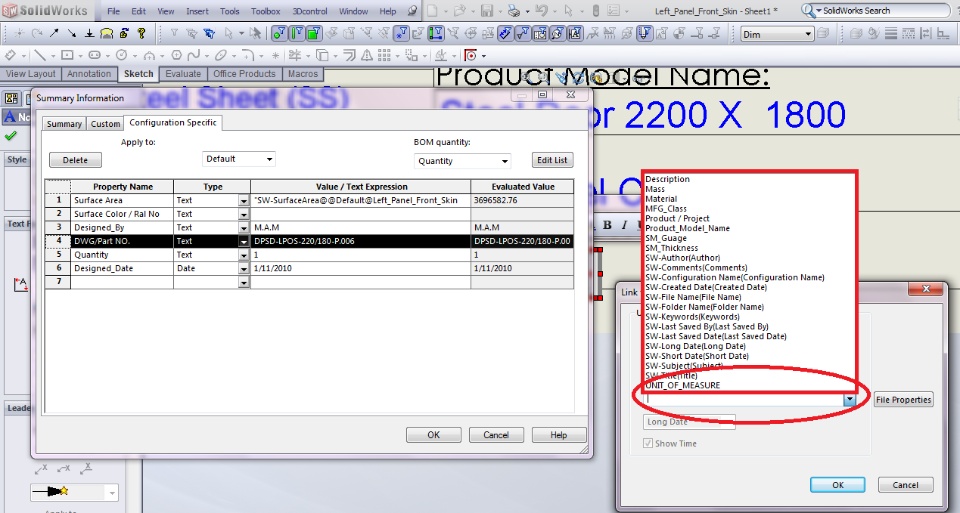Toggle the Filter Faces selection filter
Image resolution: width=960 pixels, height=513 pixels.
(314, 34)
